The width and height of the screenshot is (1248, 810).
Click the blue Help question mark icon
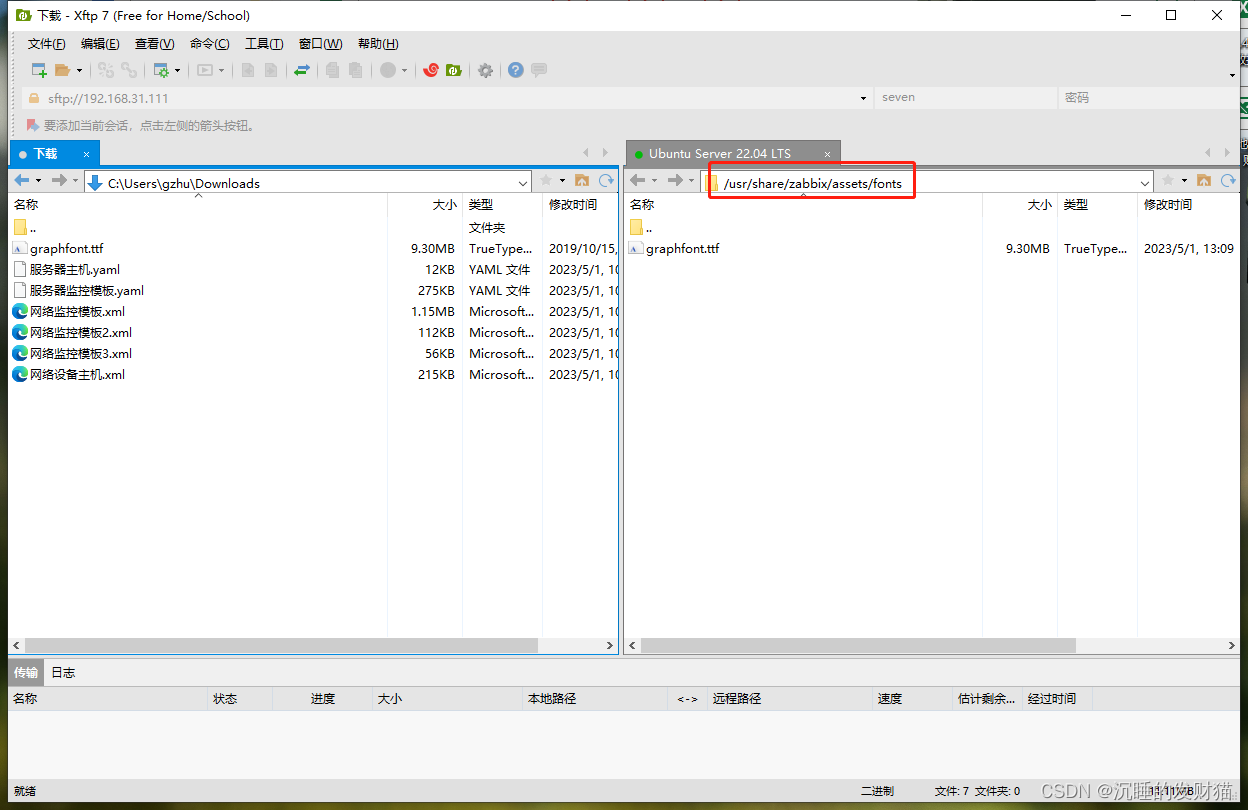pos(515,70)
